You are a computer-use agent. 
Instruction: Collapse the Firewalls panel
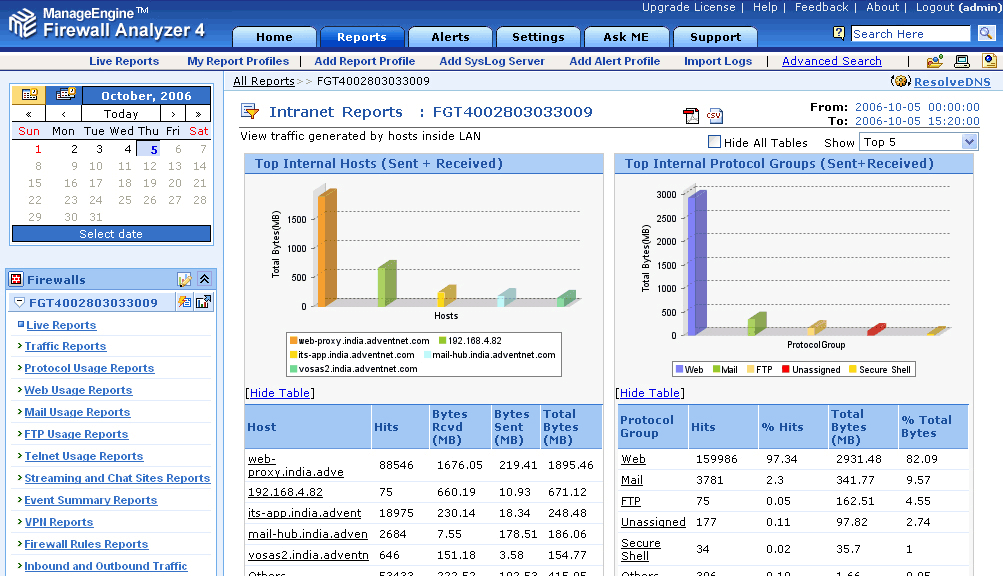tap(204, 280)
